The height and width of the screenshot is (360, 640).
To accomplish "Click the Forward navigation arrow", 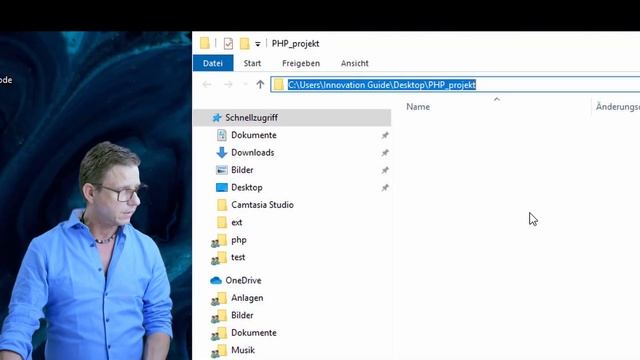I will point(228,84).
